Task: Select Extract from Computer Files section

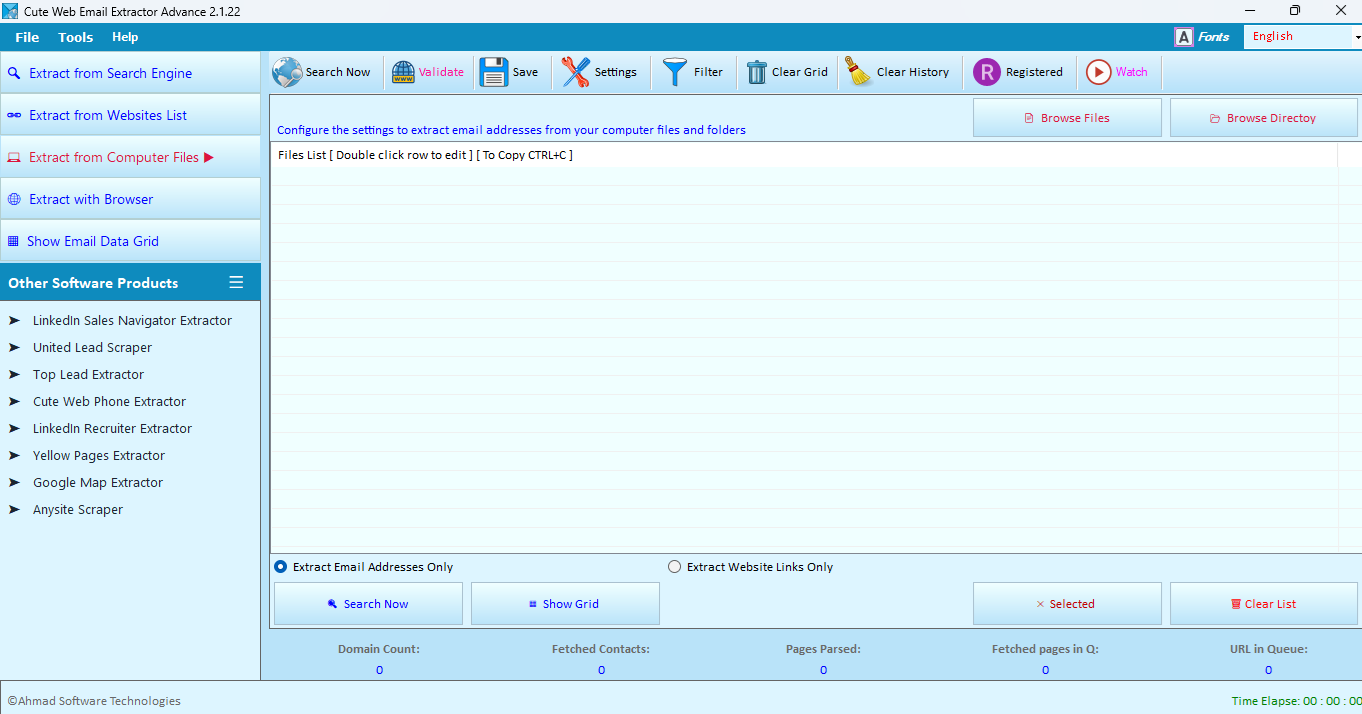Action: click(130, 157)
